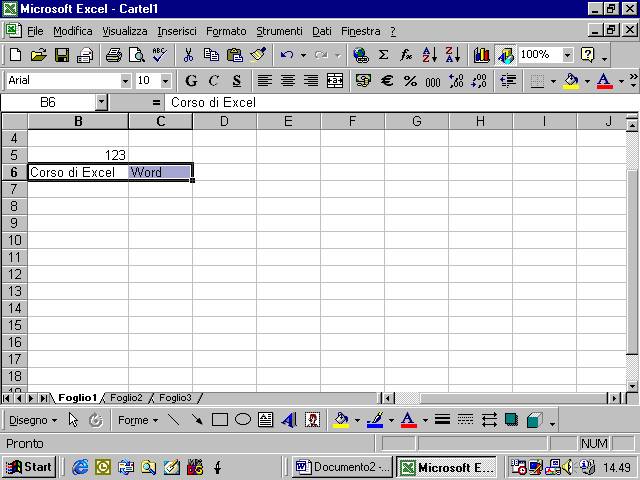
Task: Open a file with the folder icon
Action: [x=38, y=55]
